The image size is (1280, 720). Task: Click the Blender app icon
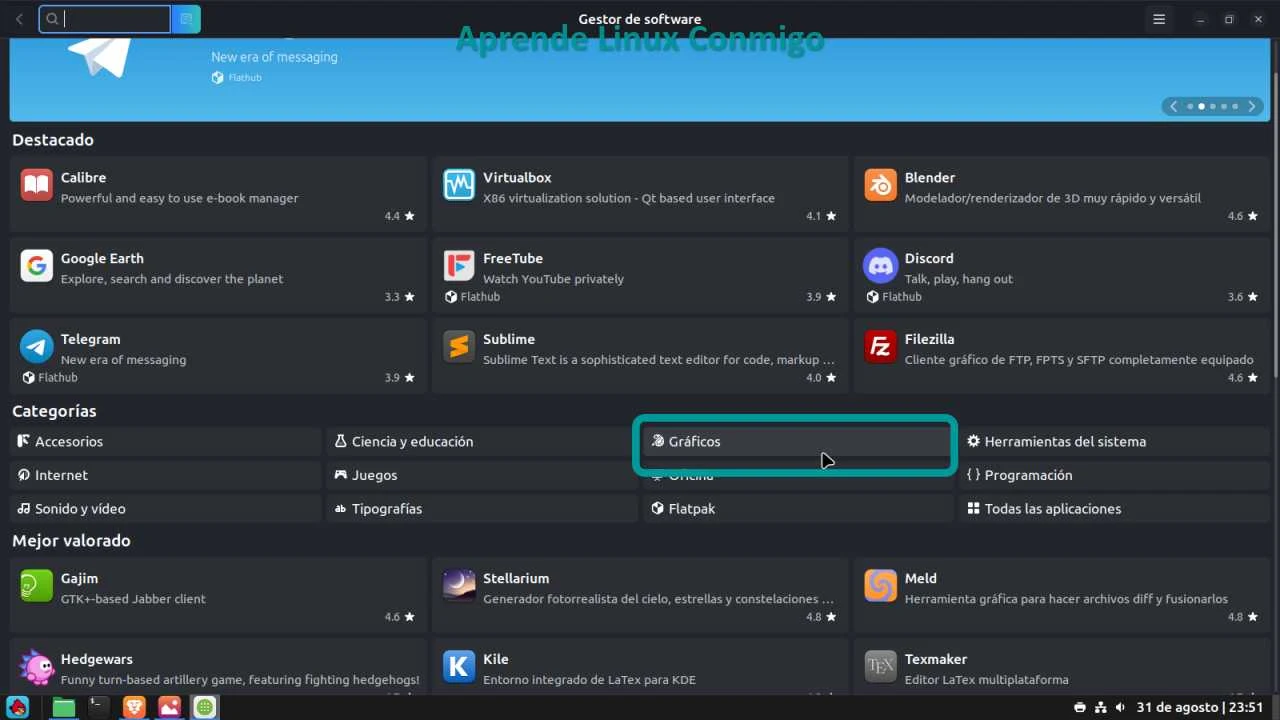click(x=881, y=185)
